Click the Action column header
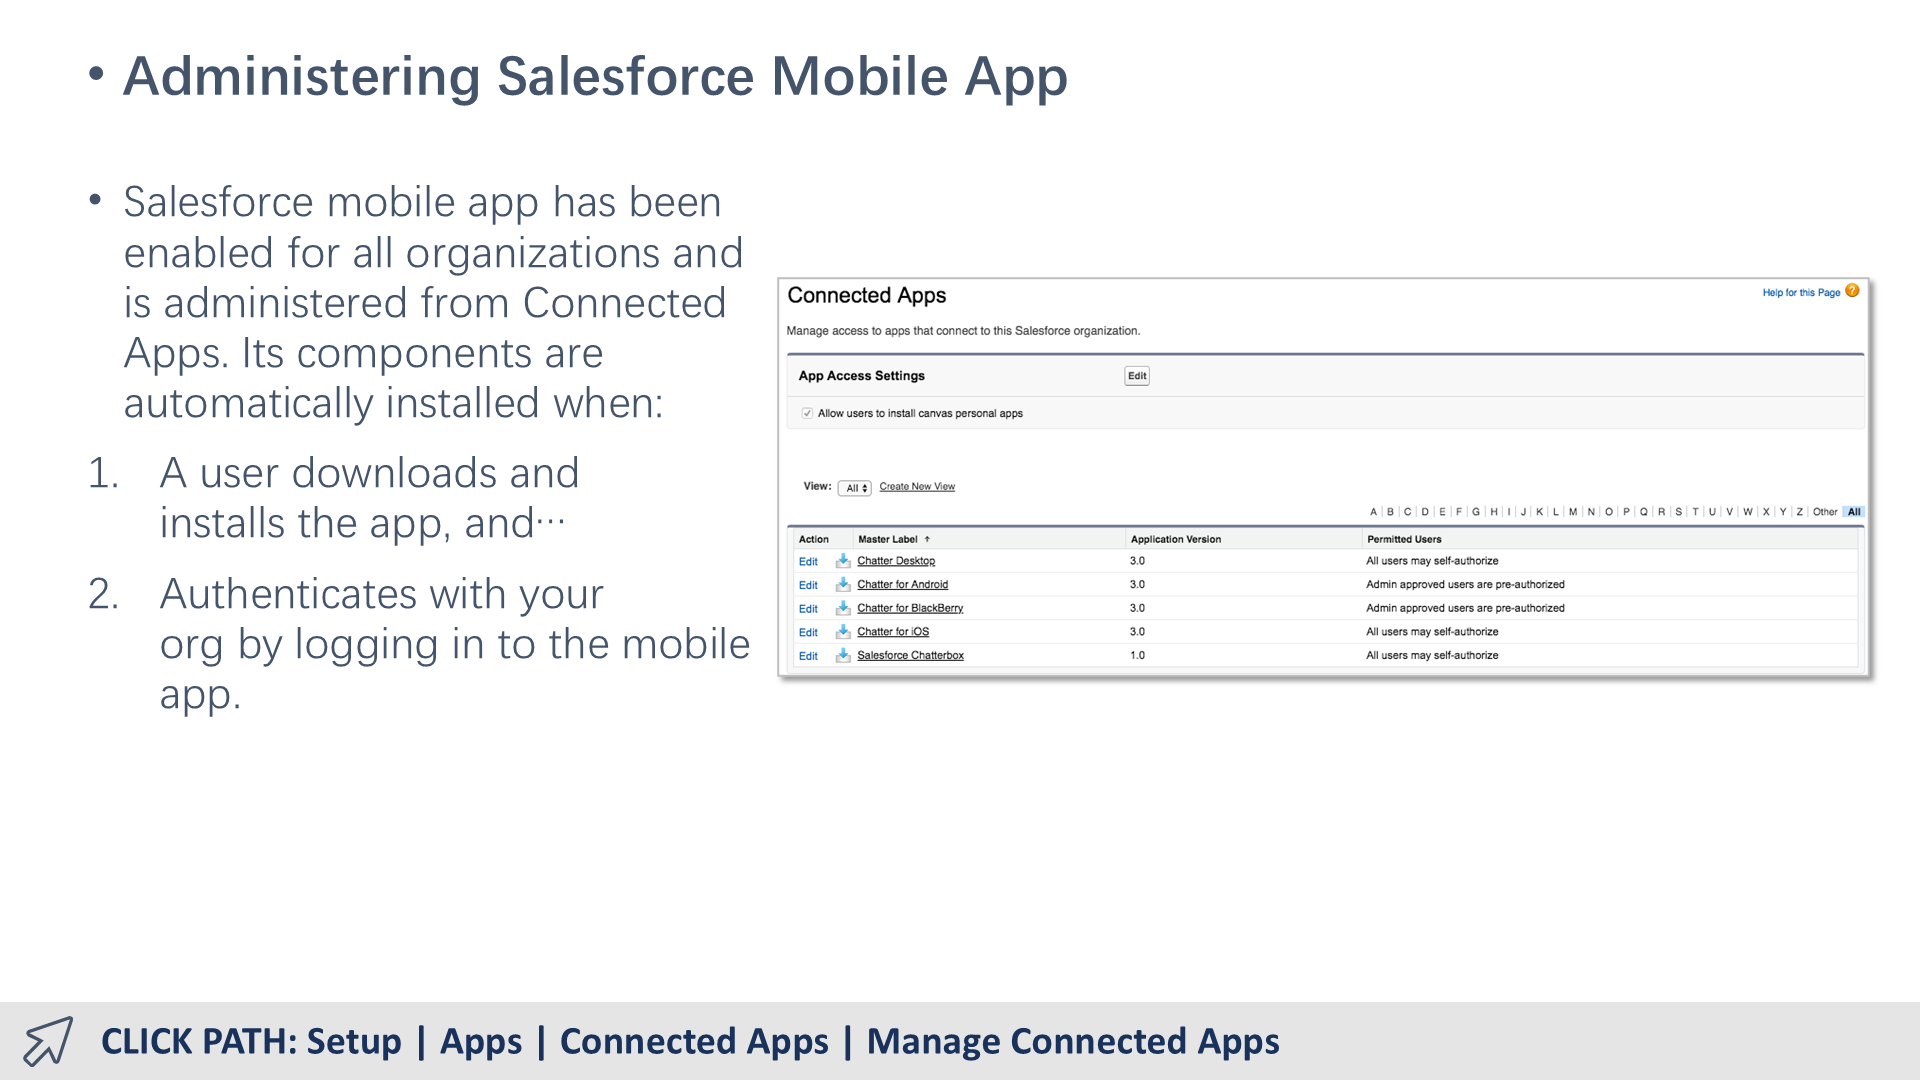 click(x=813, y=539)
